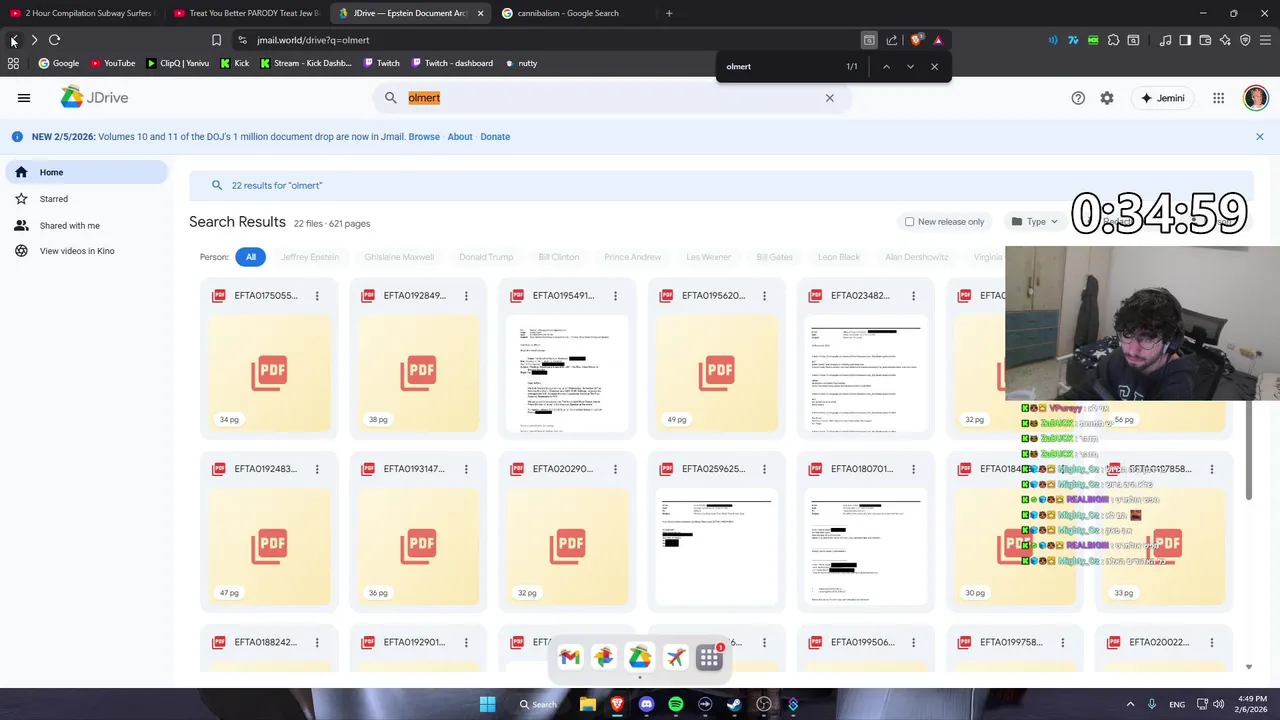Go forward in browser history
Screen dimensions: 1280x720
(34, 40)
